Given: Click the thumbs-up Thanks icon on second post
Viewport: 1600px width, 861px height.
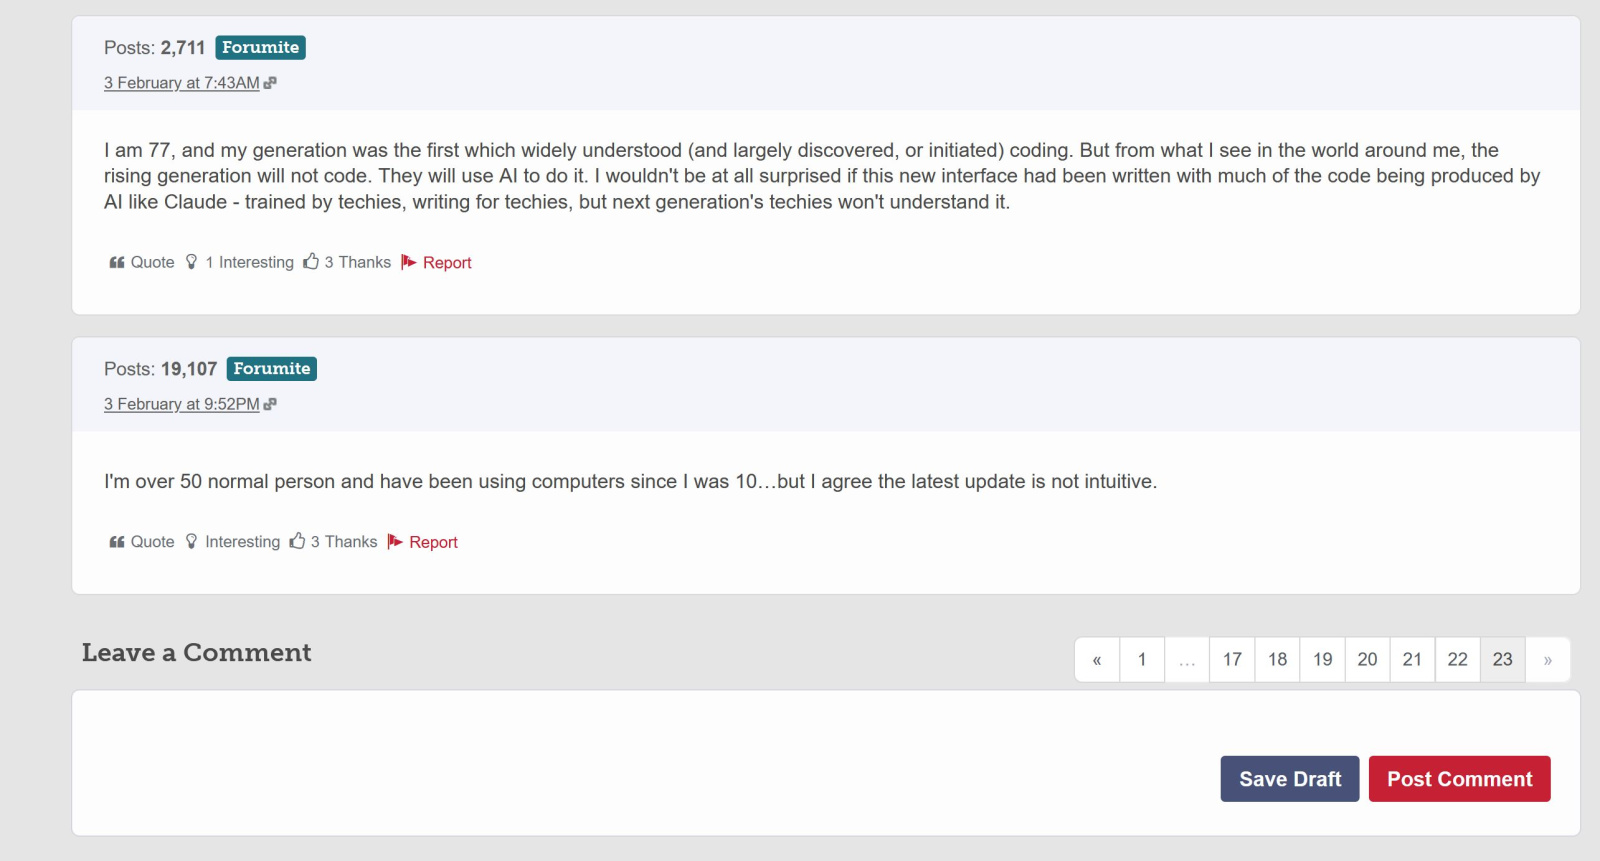Looking at the screenshot, I should [297, 541].
